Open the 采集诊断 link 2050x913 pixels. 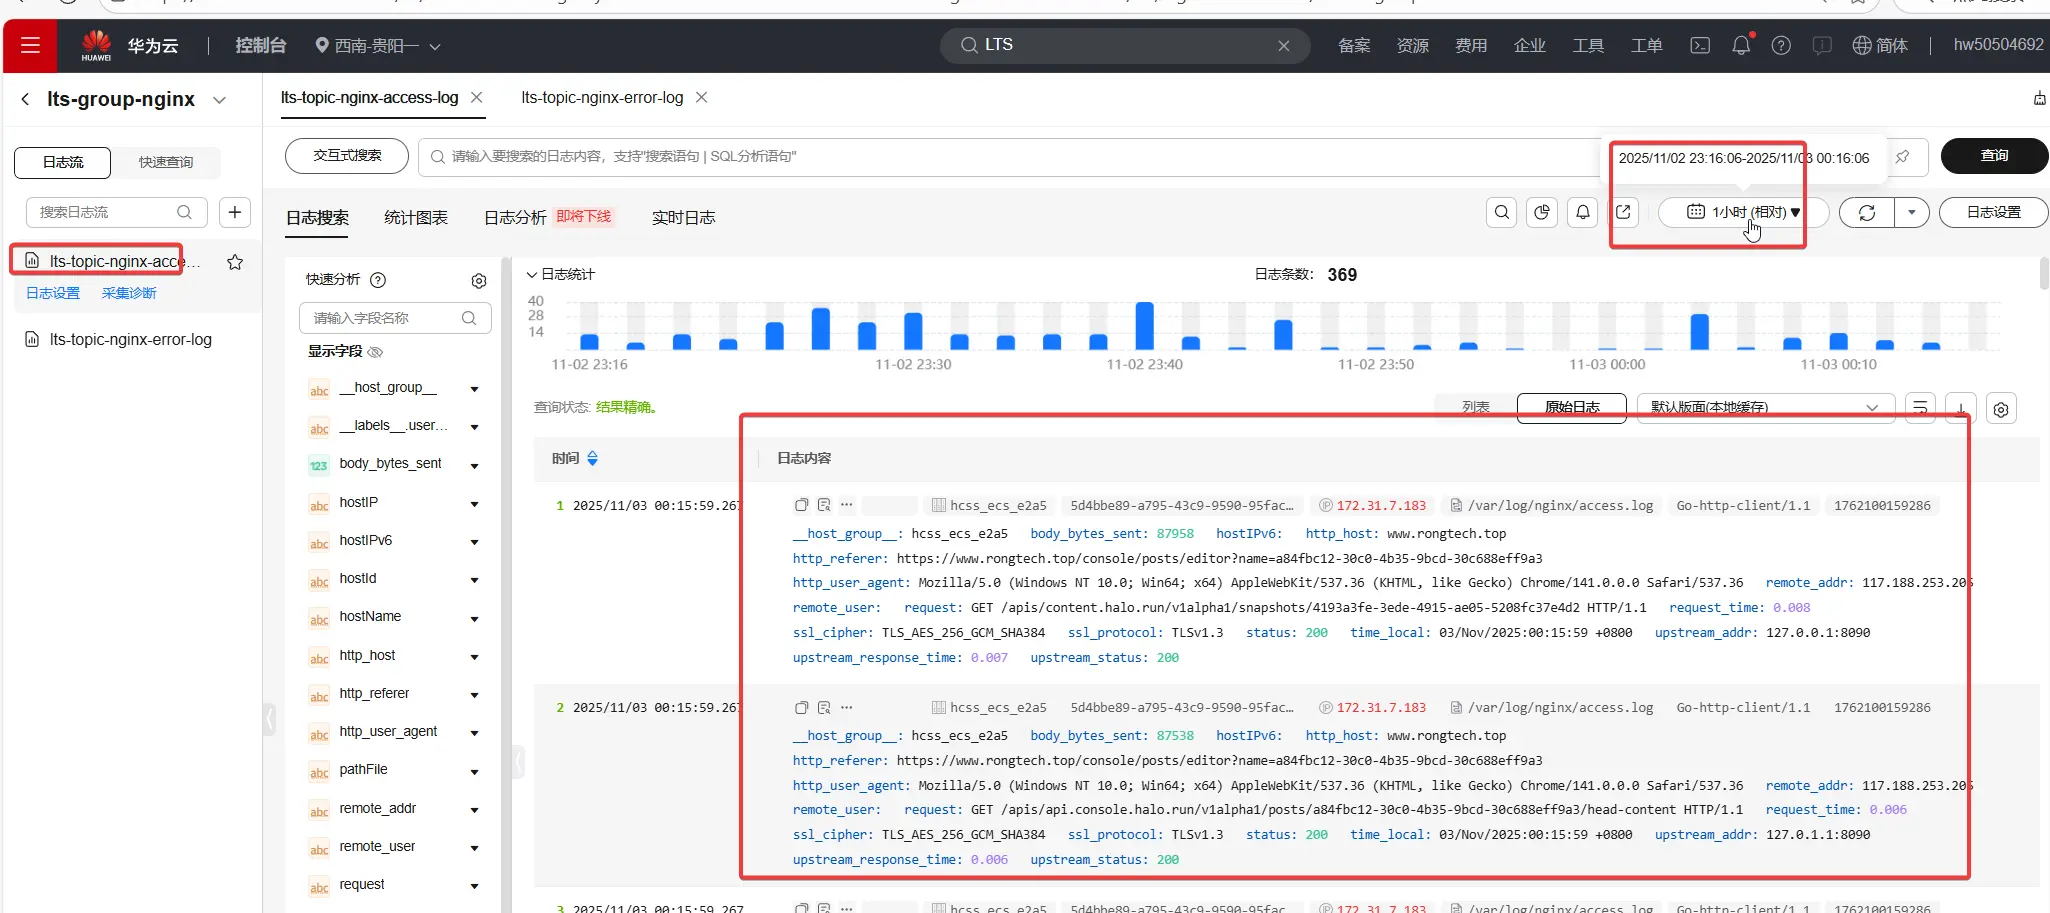[129, 293]
